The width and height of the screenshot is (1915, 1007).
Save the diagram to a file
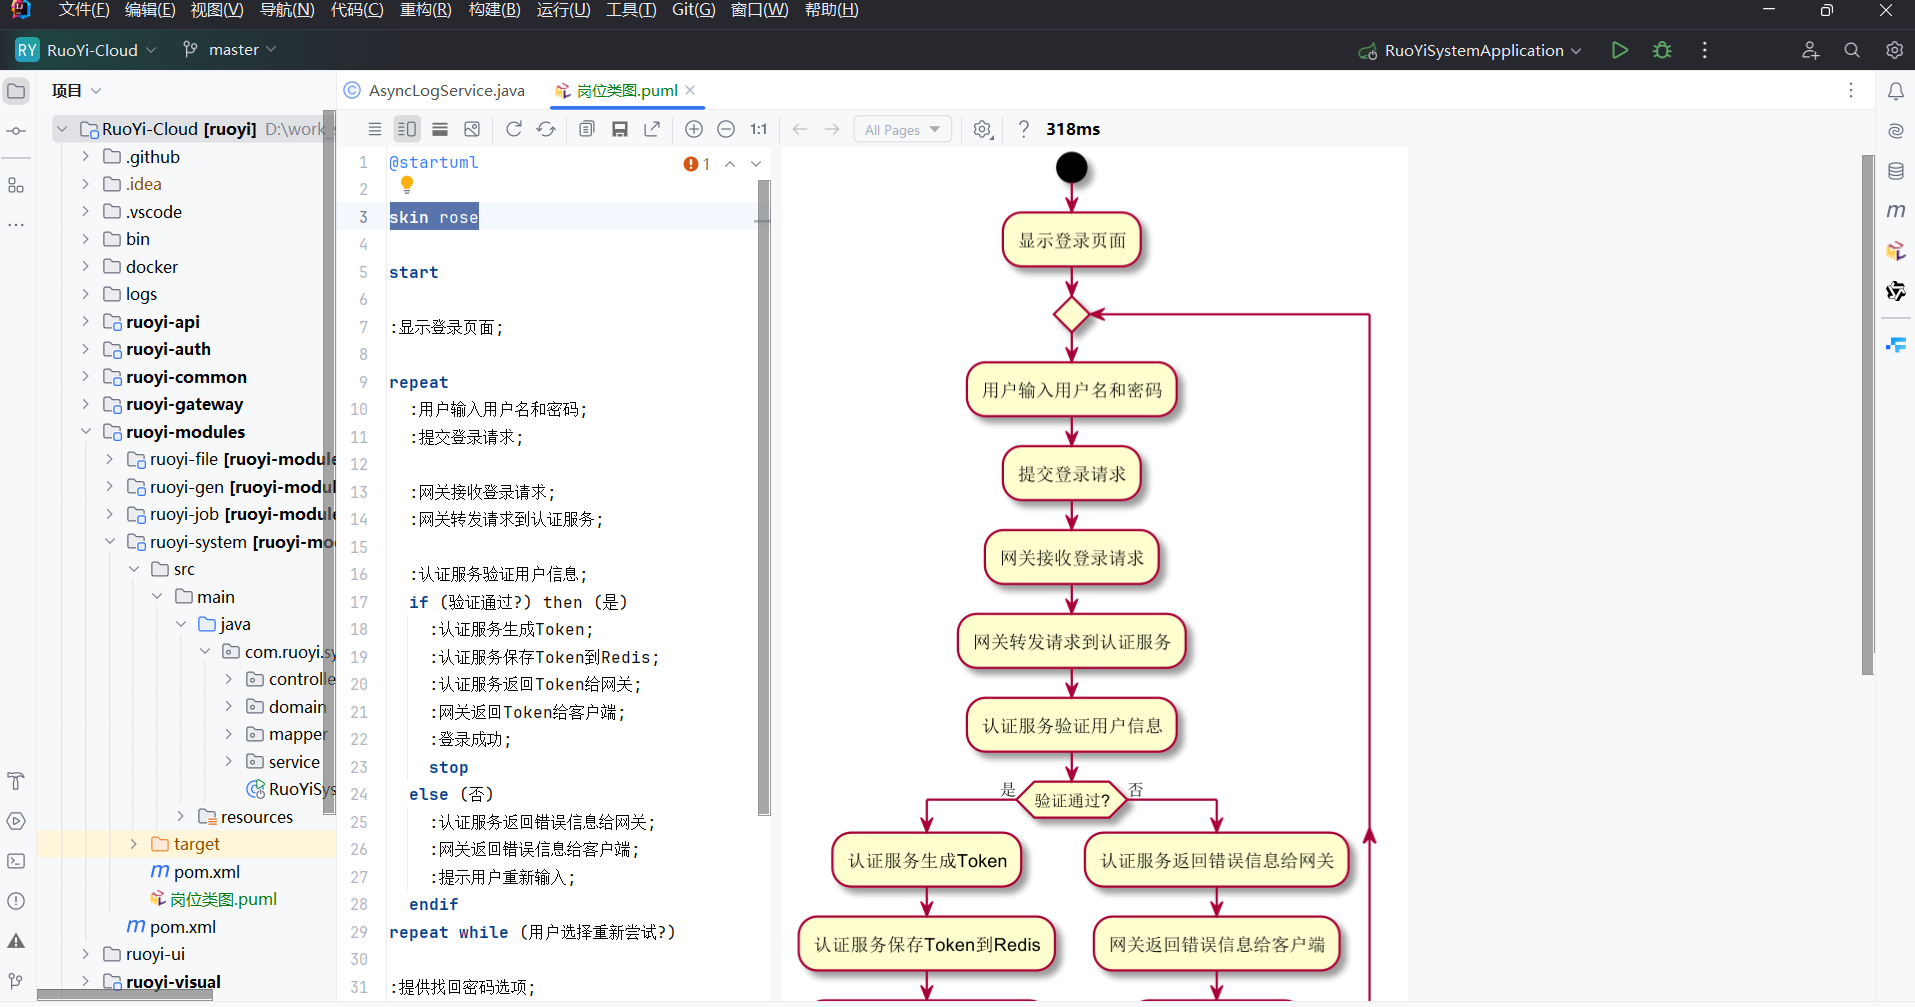[620, 129]
